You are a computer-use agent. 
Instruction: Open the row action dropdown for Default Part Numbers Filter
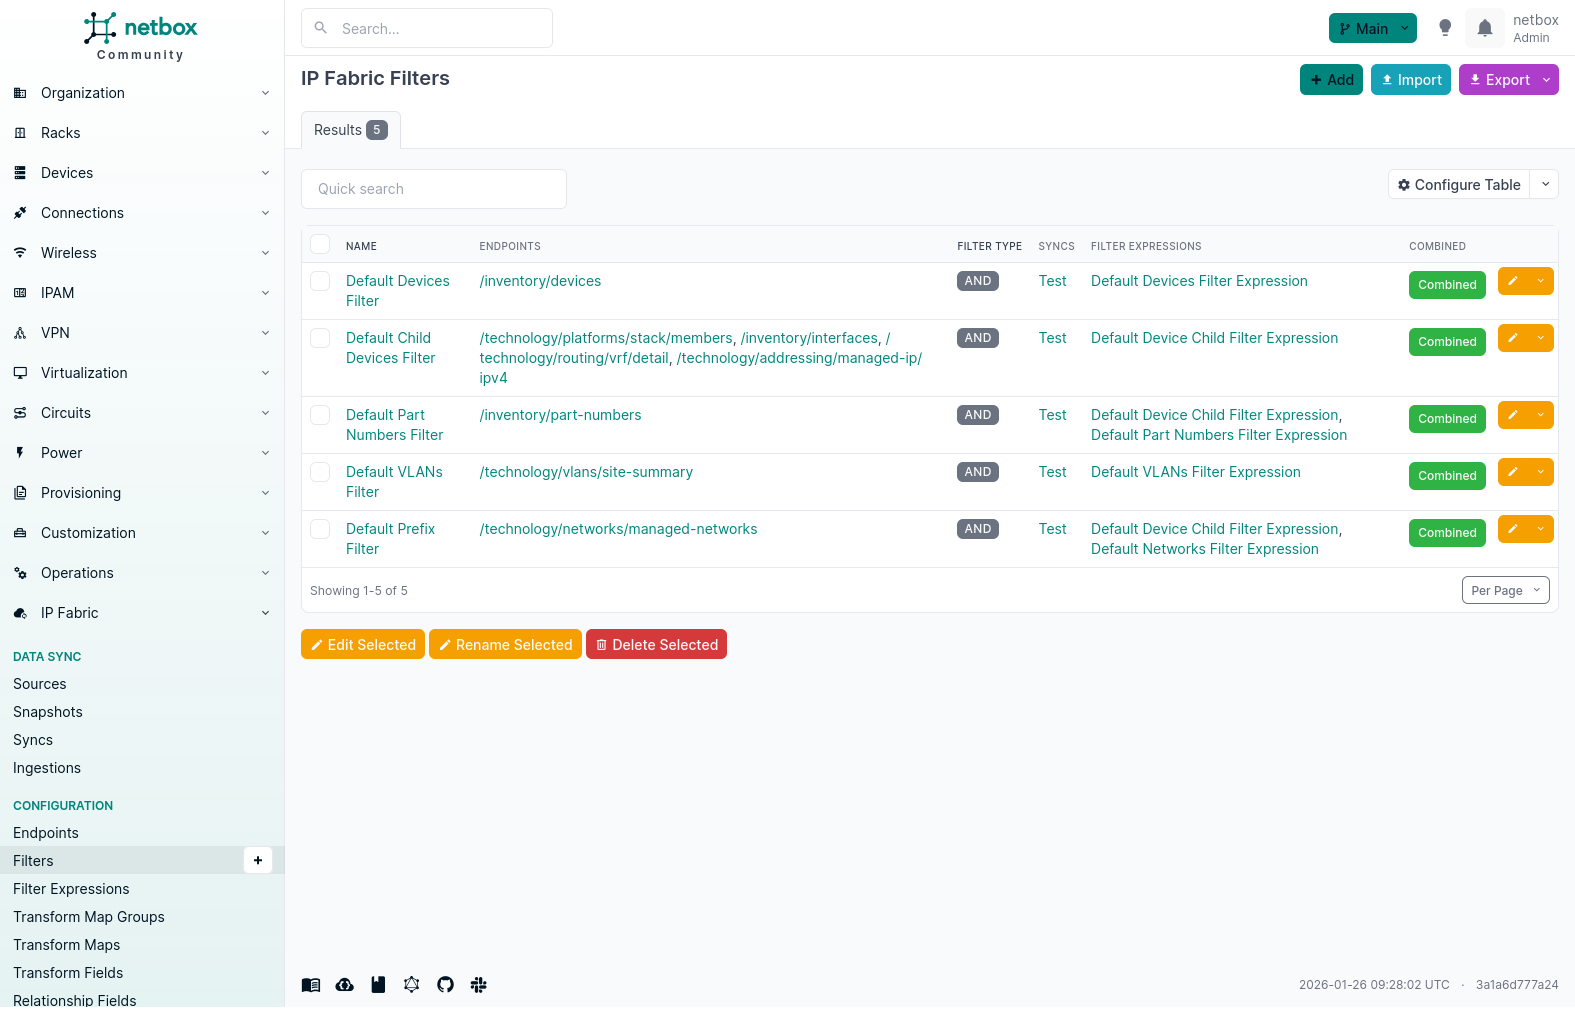pos(1541,415)
